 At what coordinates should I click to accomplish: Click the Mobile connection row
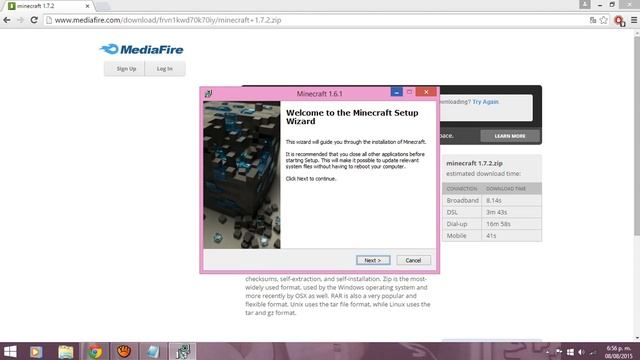tap(492, 236)
